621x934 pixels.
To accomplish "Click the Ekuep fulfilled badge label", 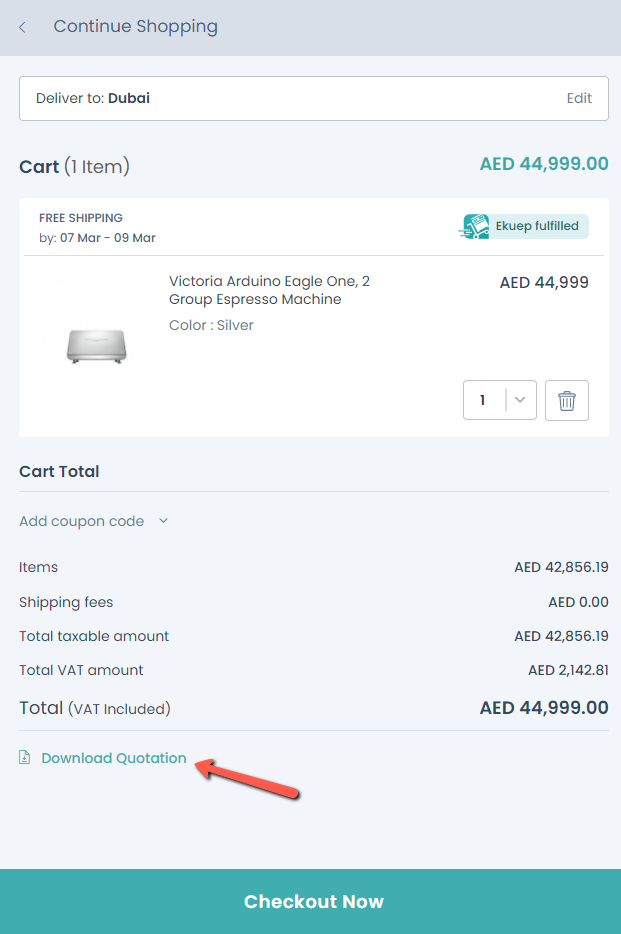I will coord(537,226).
